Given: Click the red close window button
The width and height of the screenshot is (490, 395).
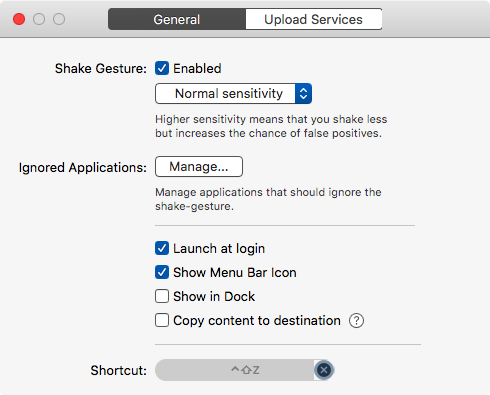Looking at the screenshot, I should 19,19.
